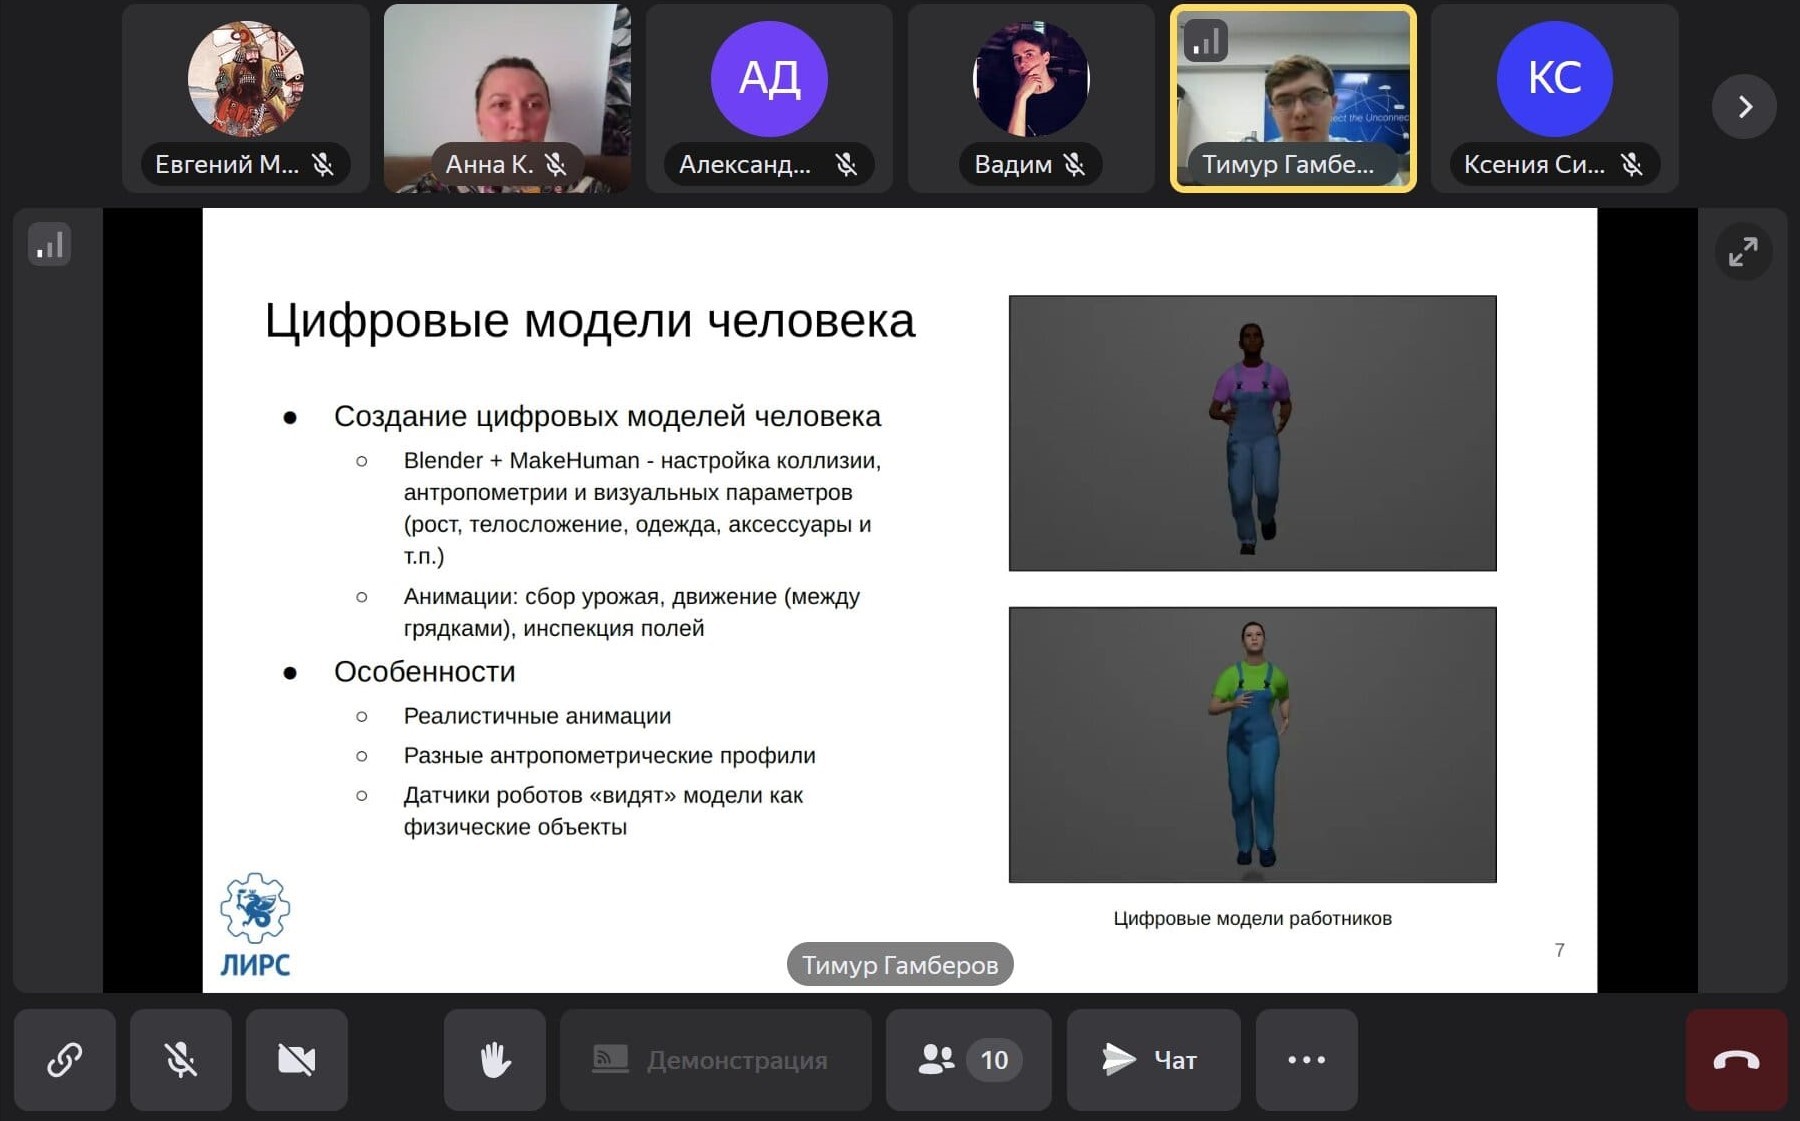Open the Чат panel
The width and height of the screenshot is (1800, 1121).
point(1152,1060)
